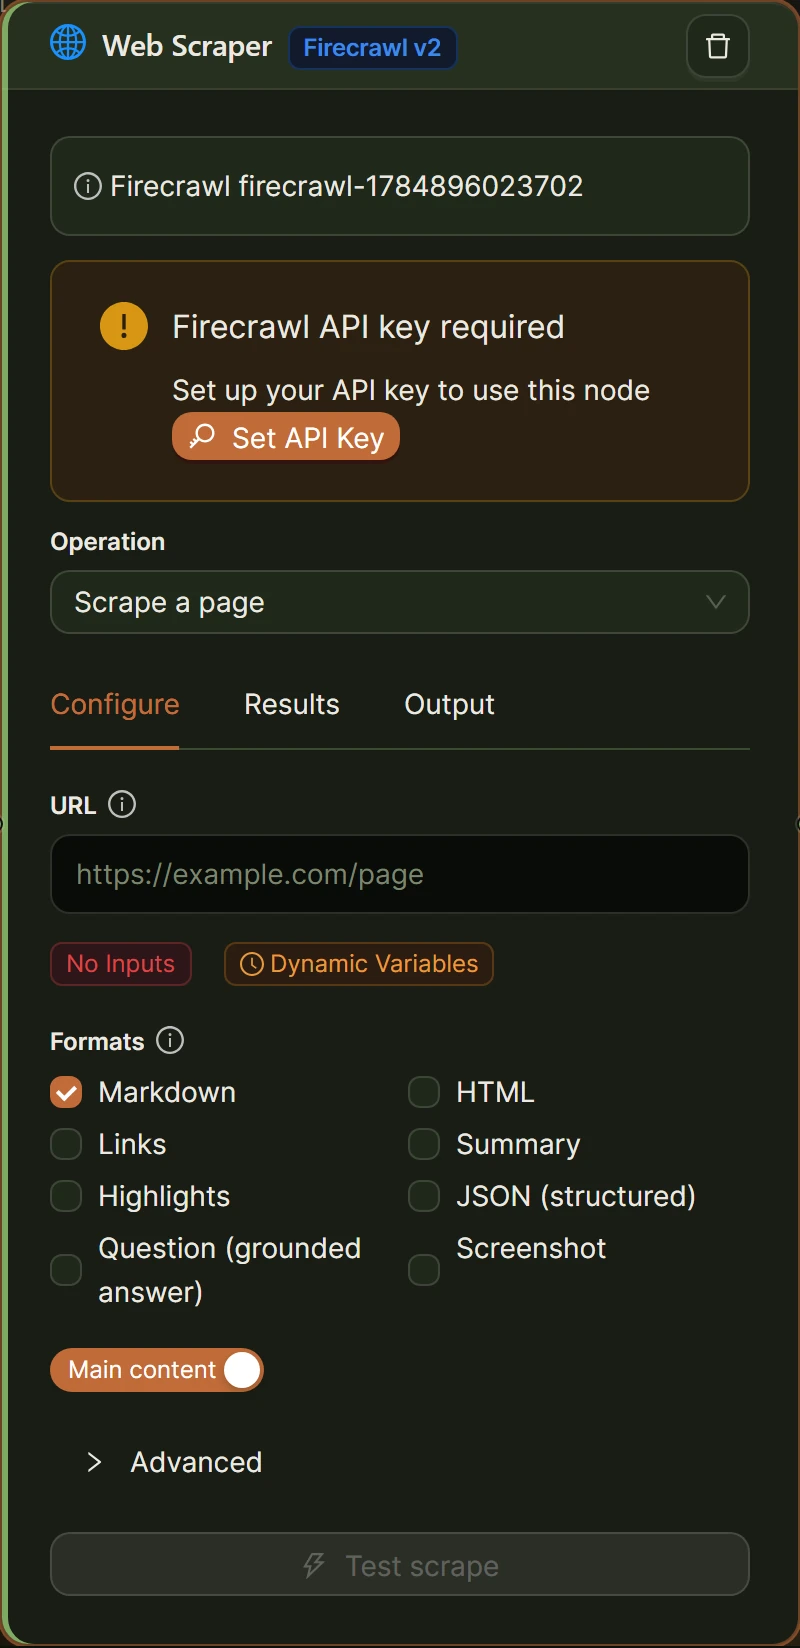Enable the JSON (structured) checkbox

(x=424, y=1196)
